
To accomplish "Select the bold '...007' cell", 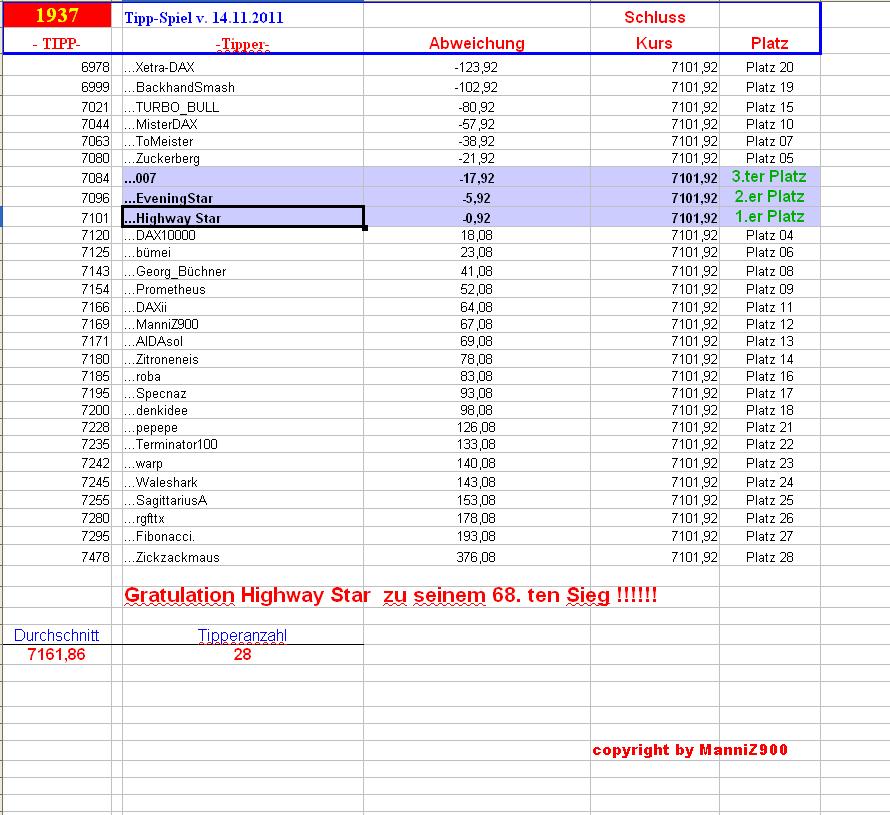I will click(x=243, y=178).
